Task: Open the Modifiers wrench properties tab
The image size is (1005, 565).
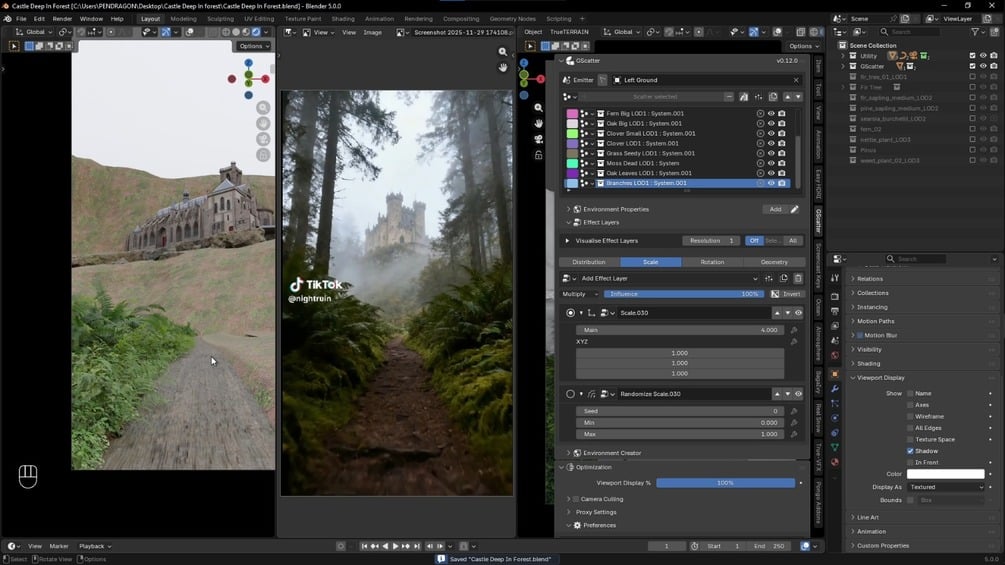Action: [835, 389]
